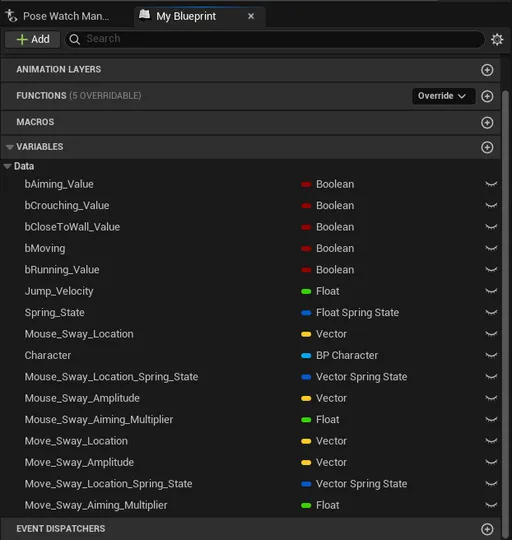Collapse the Data category
512x540 pixels.
pyautogui.click(x=8, y=166)
